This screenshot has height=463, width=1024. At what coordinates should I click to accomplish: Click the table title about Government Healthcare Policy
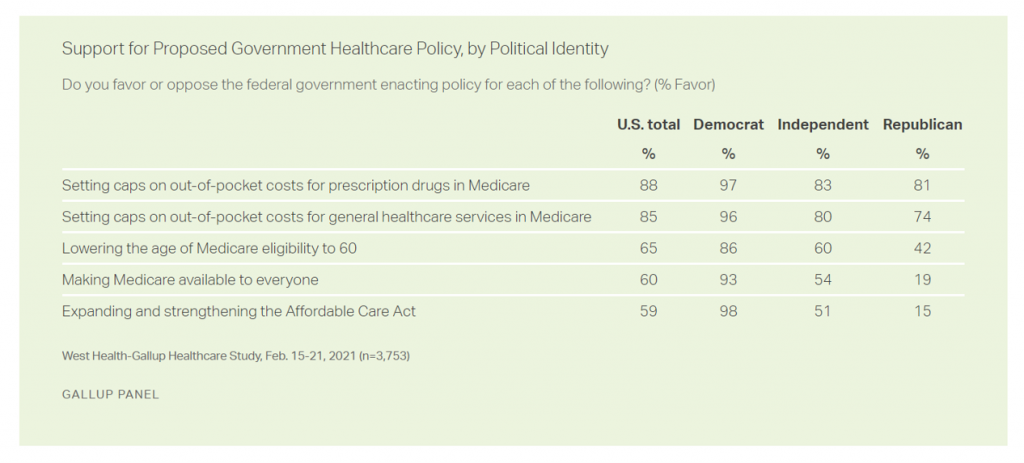pos(335,48)
